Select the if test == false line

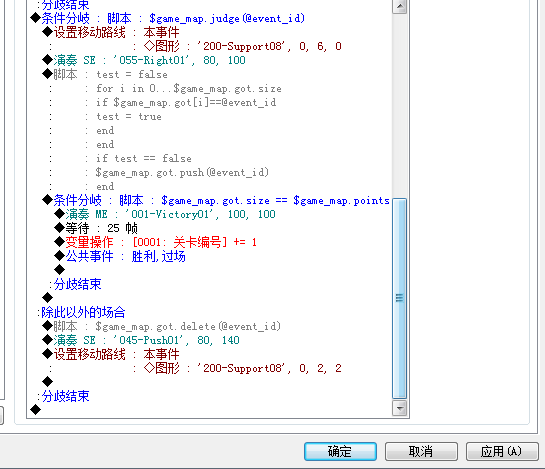tap(144, 158)
